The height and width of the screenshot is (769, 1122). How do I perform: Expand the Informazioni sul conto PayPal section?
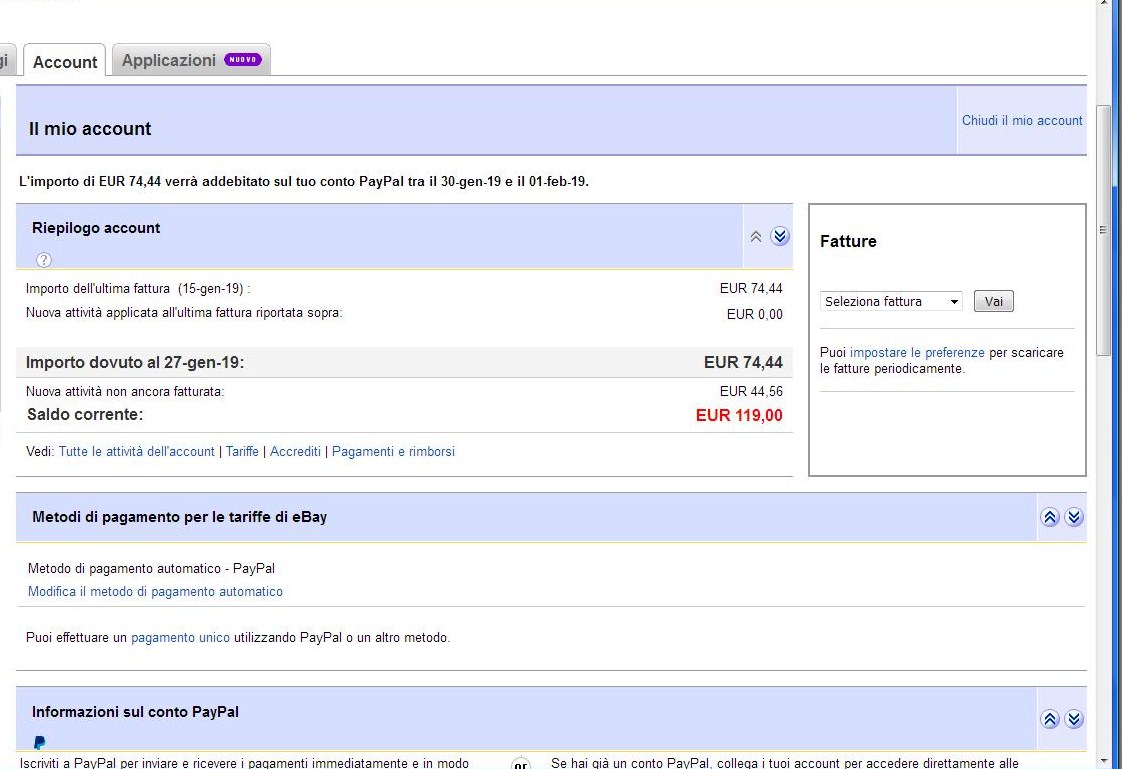[x=1074, y=719]
